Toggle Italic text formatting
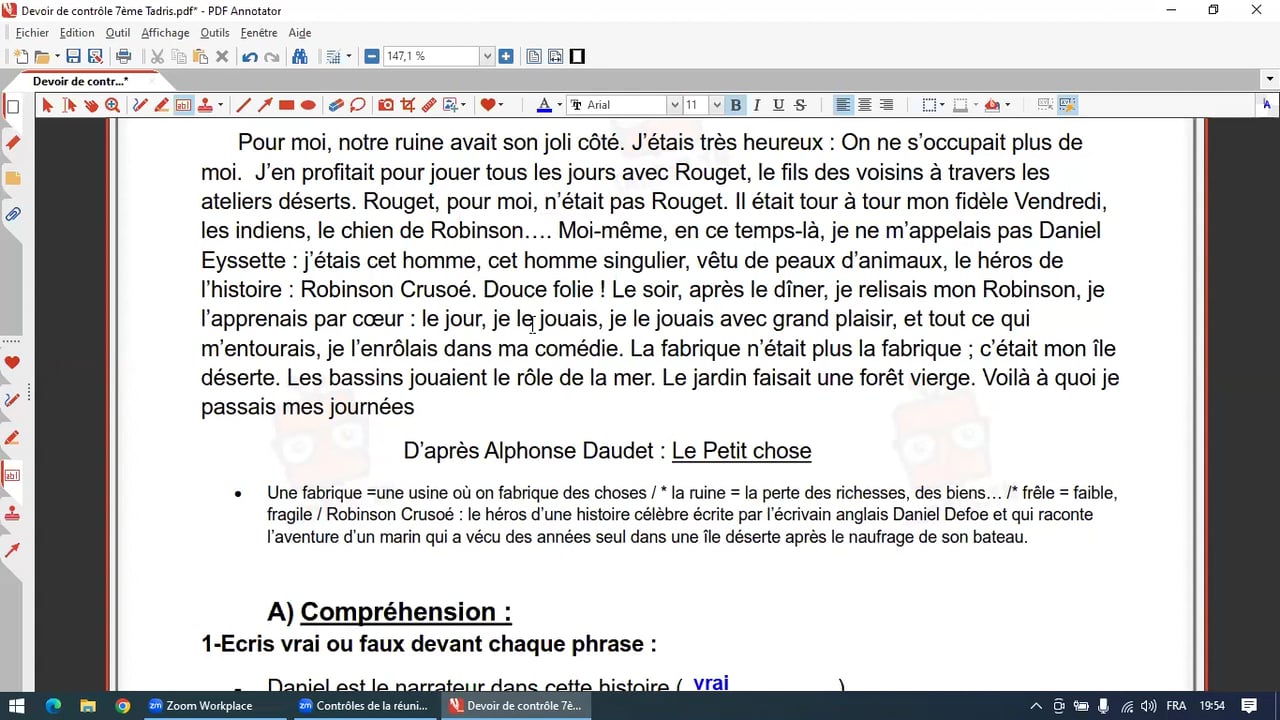 [x=757, y=105]
